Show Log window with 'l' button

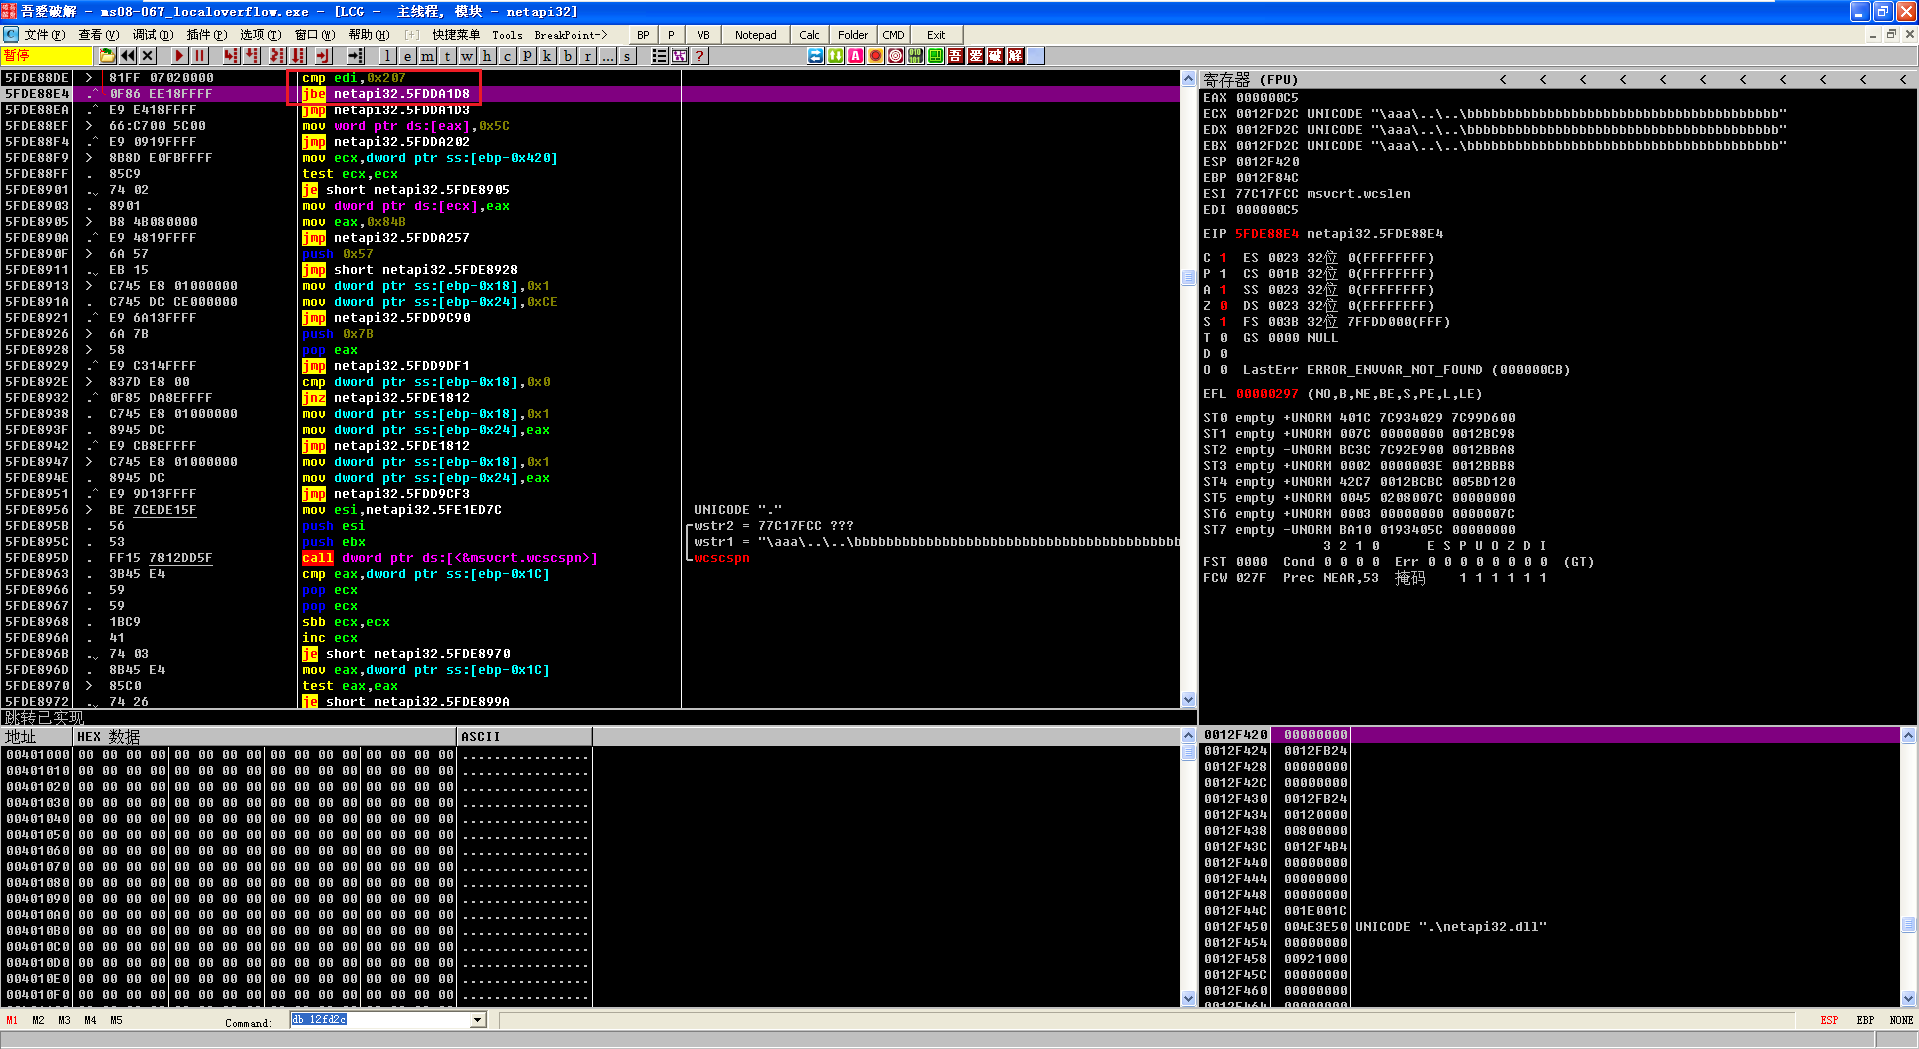(387, 56)
